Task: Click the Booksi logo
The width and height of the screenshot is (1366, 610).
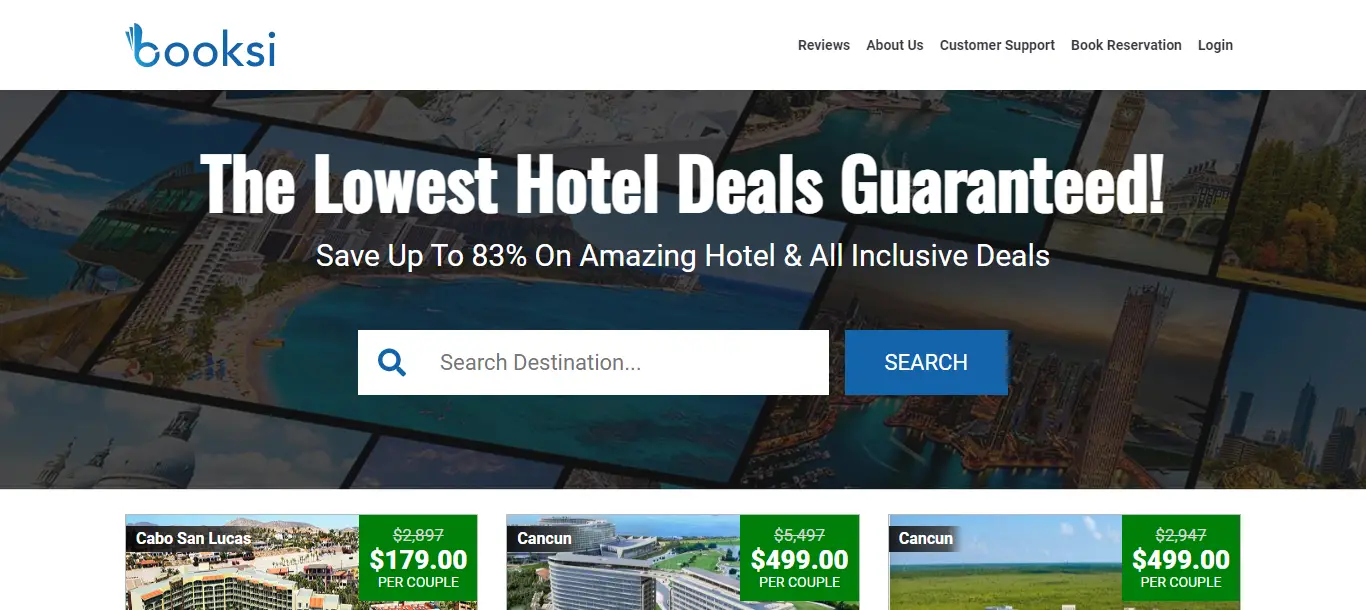Action: (200, 46)
